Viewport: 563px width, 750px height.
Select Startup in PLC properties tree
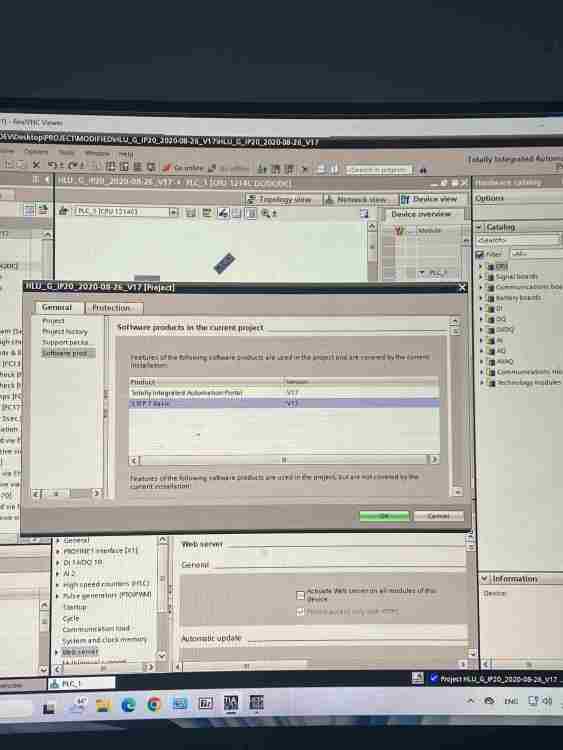coord(75,607)
